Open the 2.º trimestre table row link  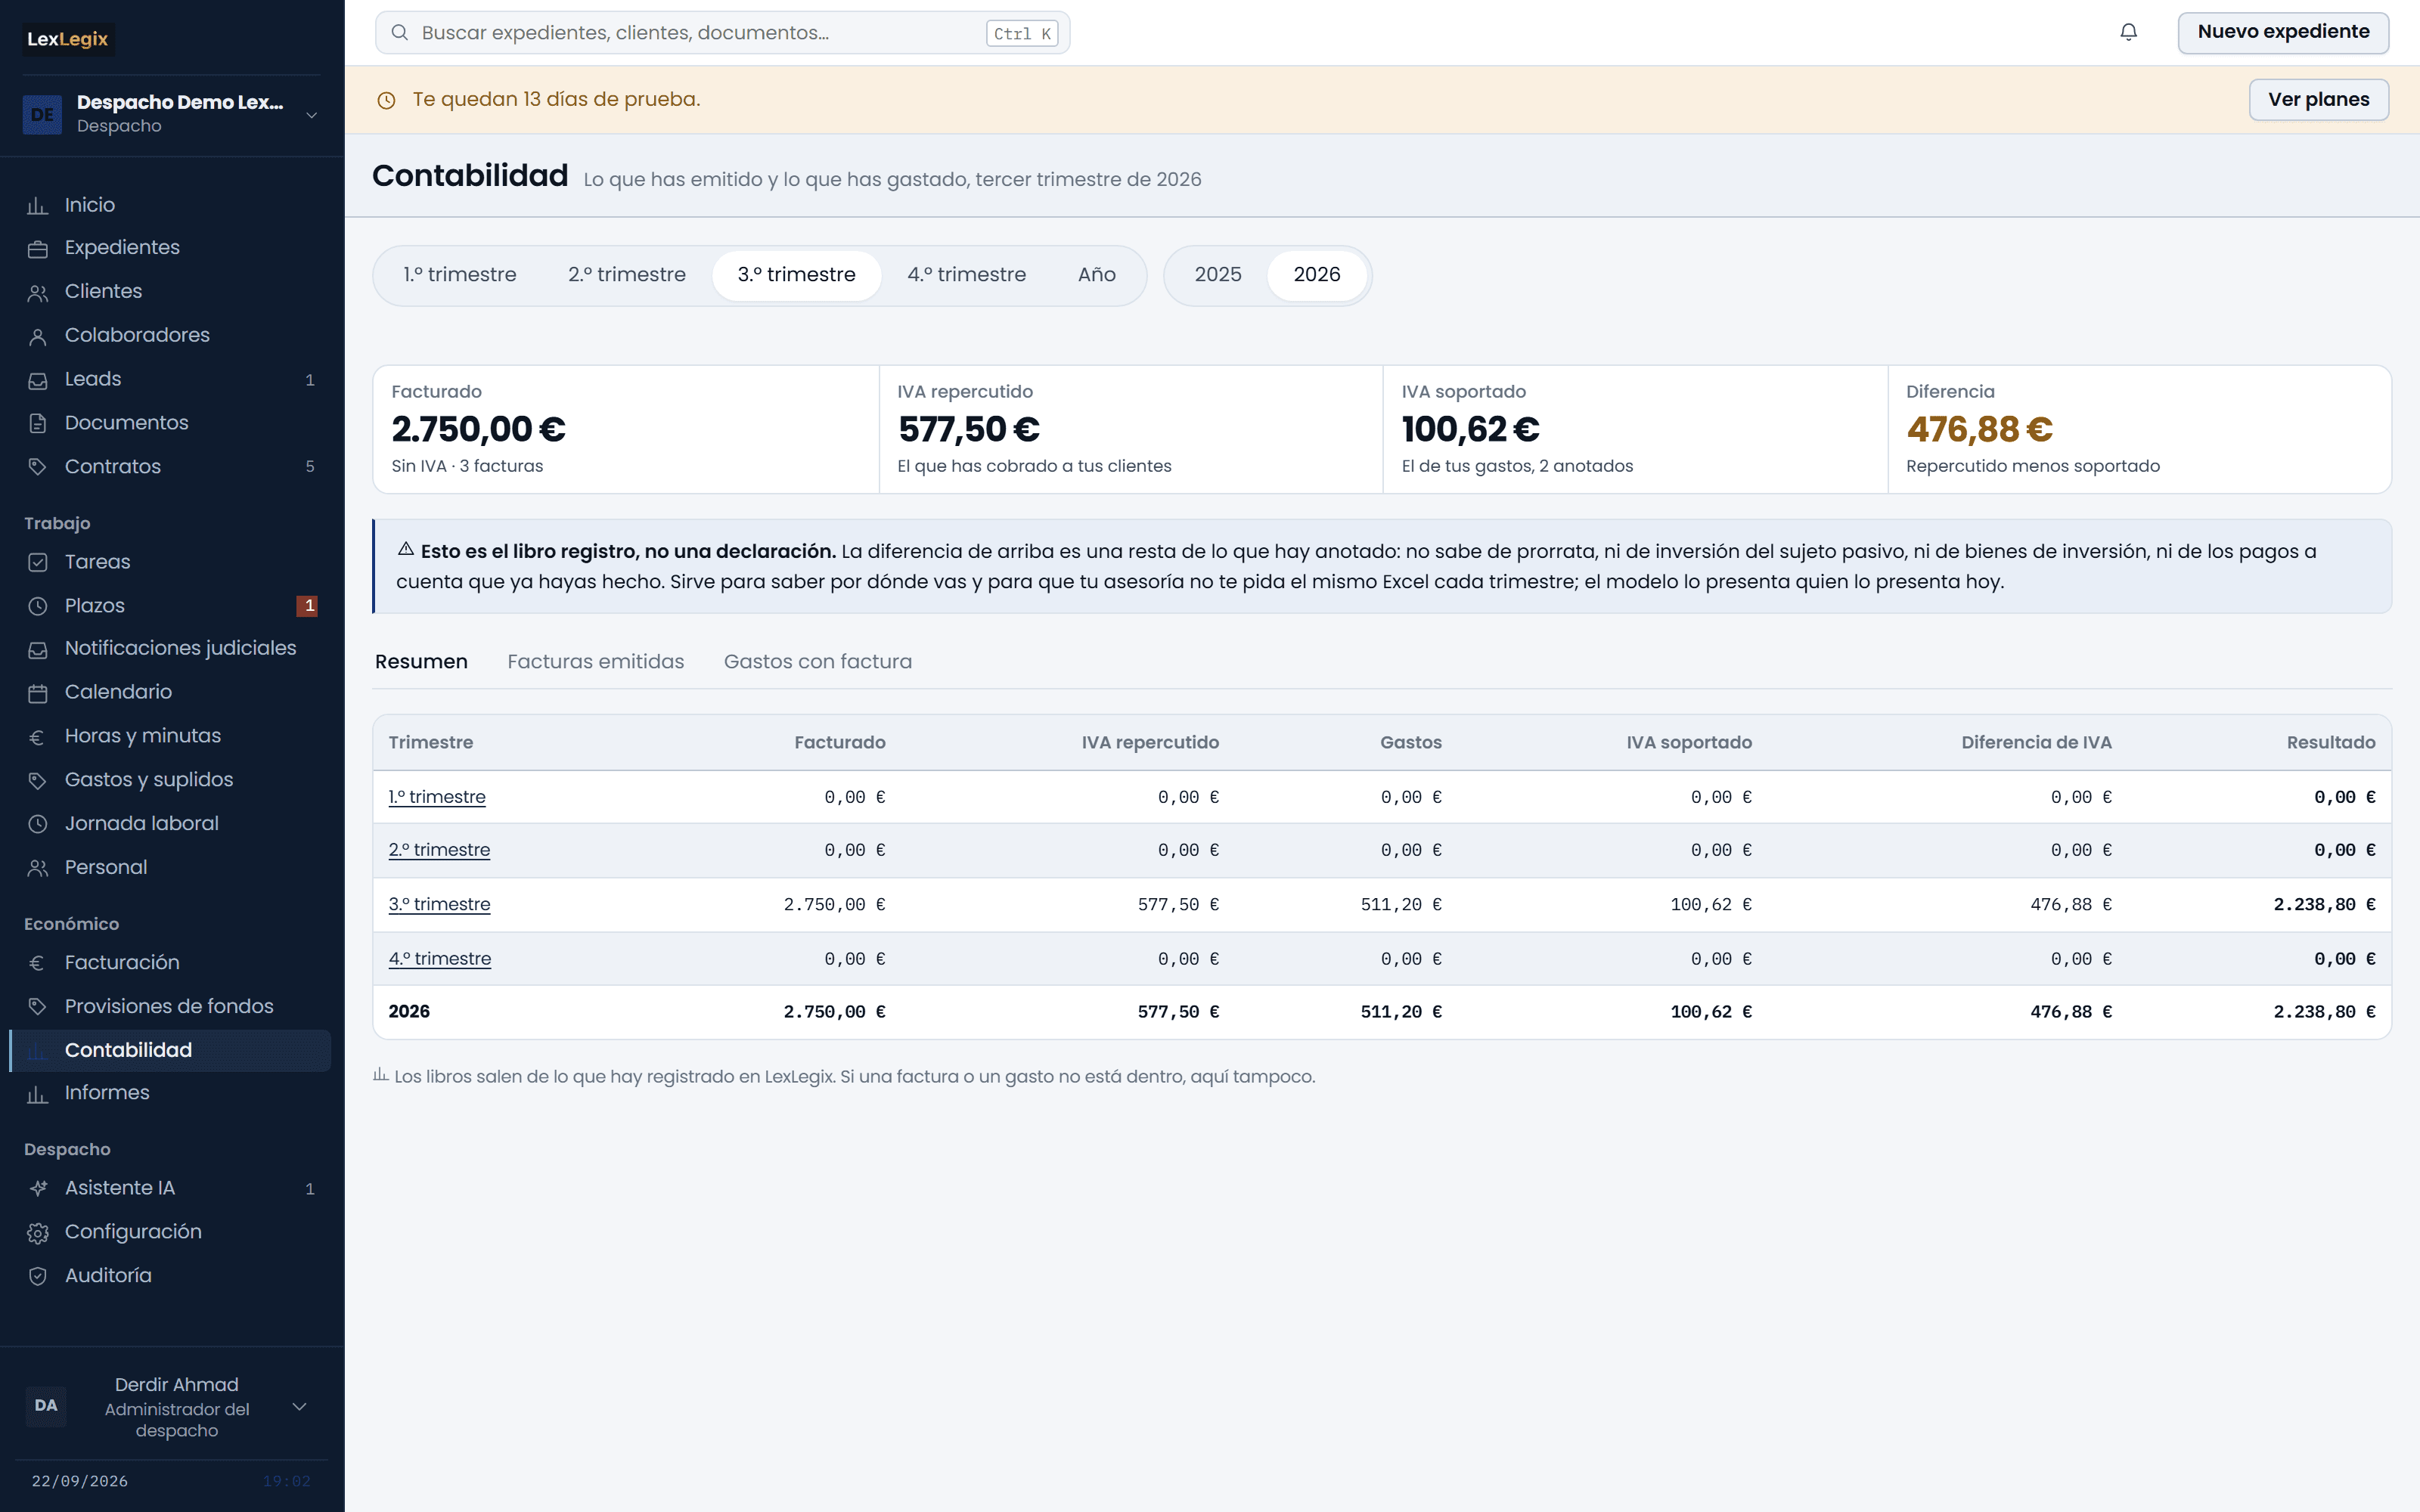click(439, 850)
